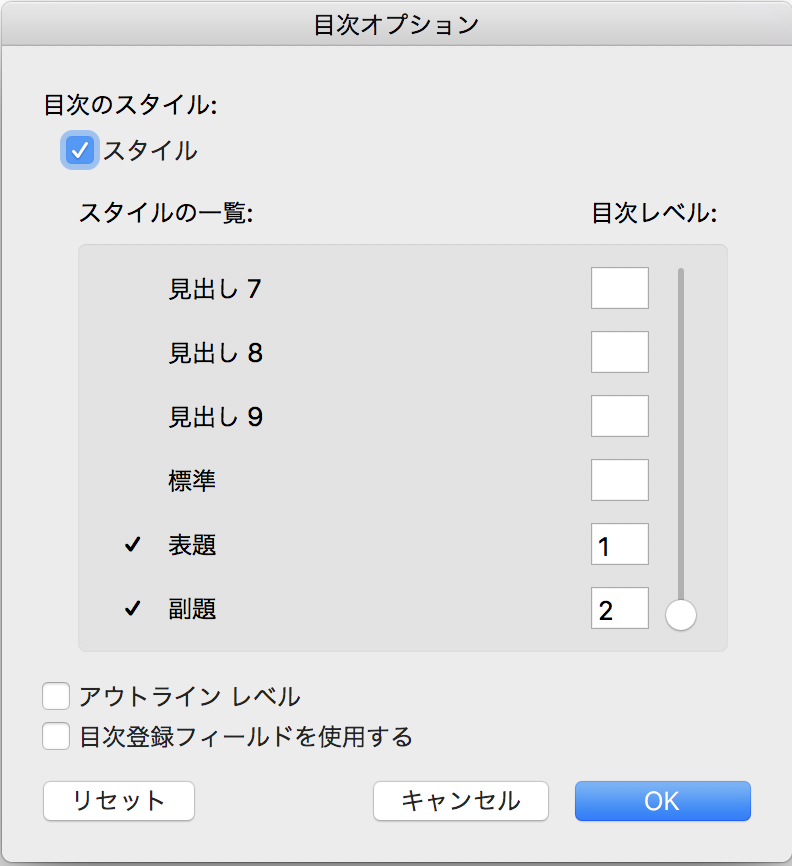Screen dimensions: 792x866
Task: Click the checkmark next to 副題
Action: [x=133, y=609]
